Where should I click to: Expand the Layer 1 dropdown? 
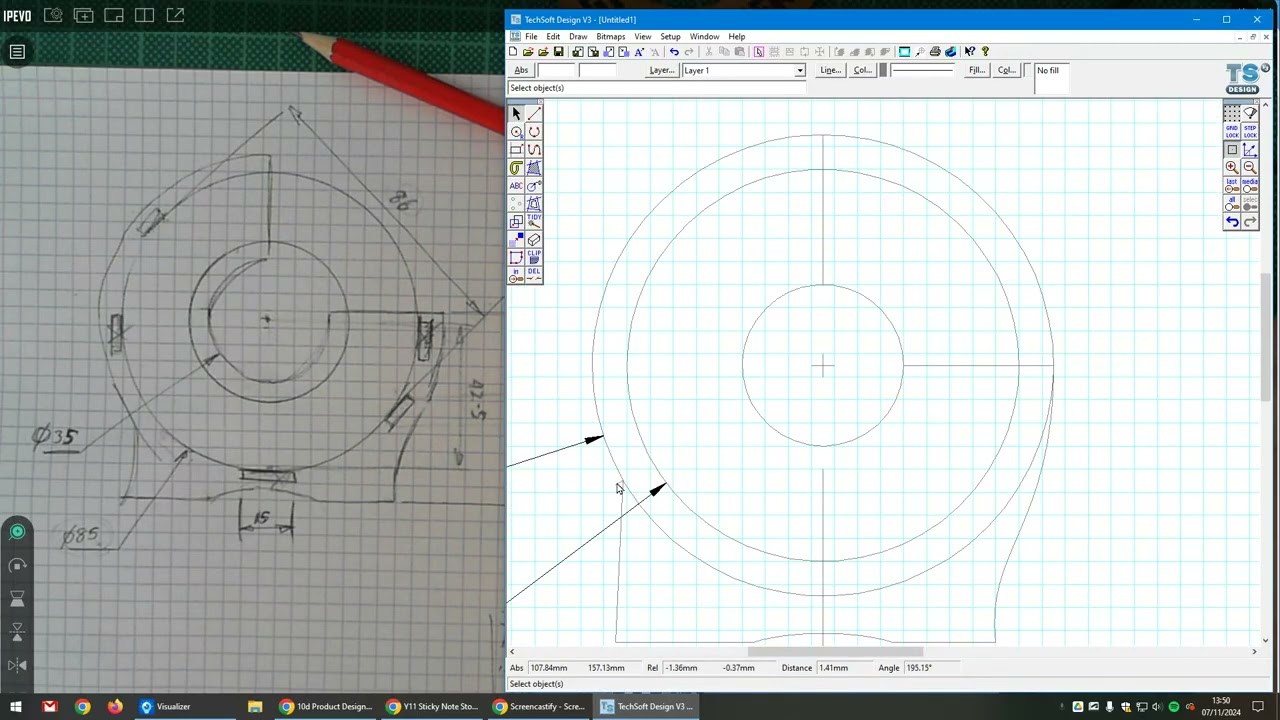pos(799,71)
